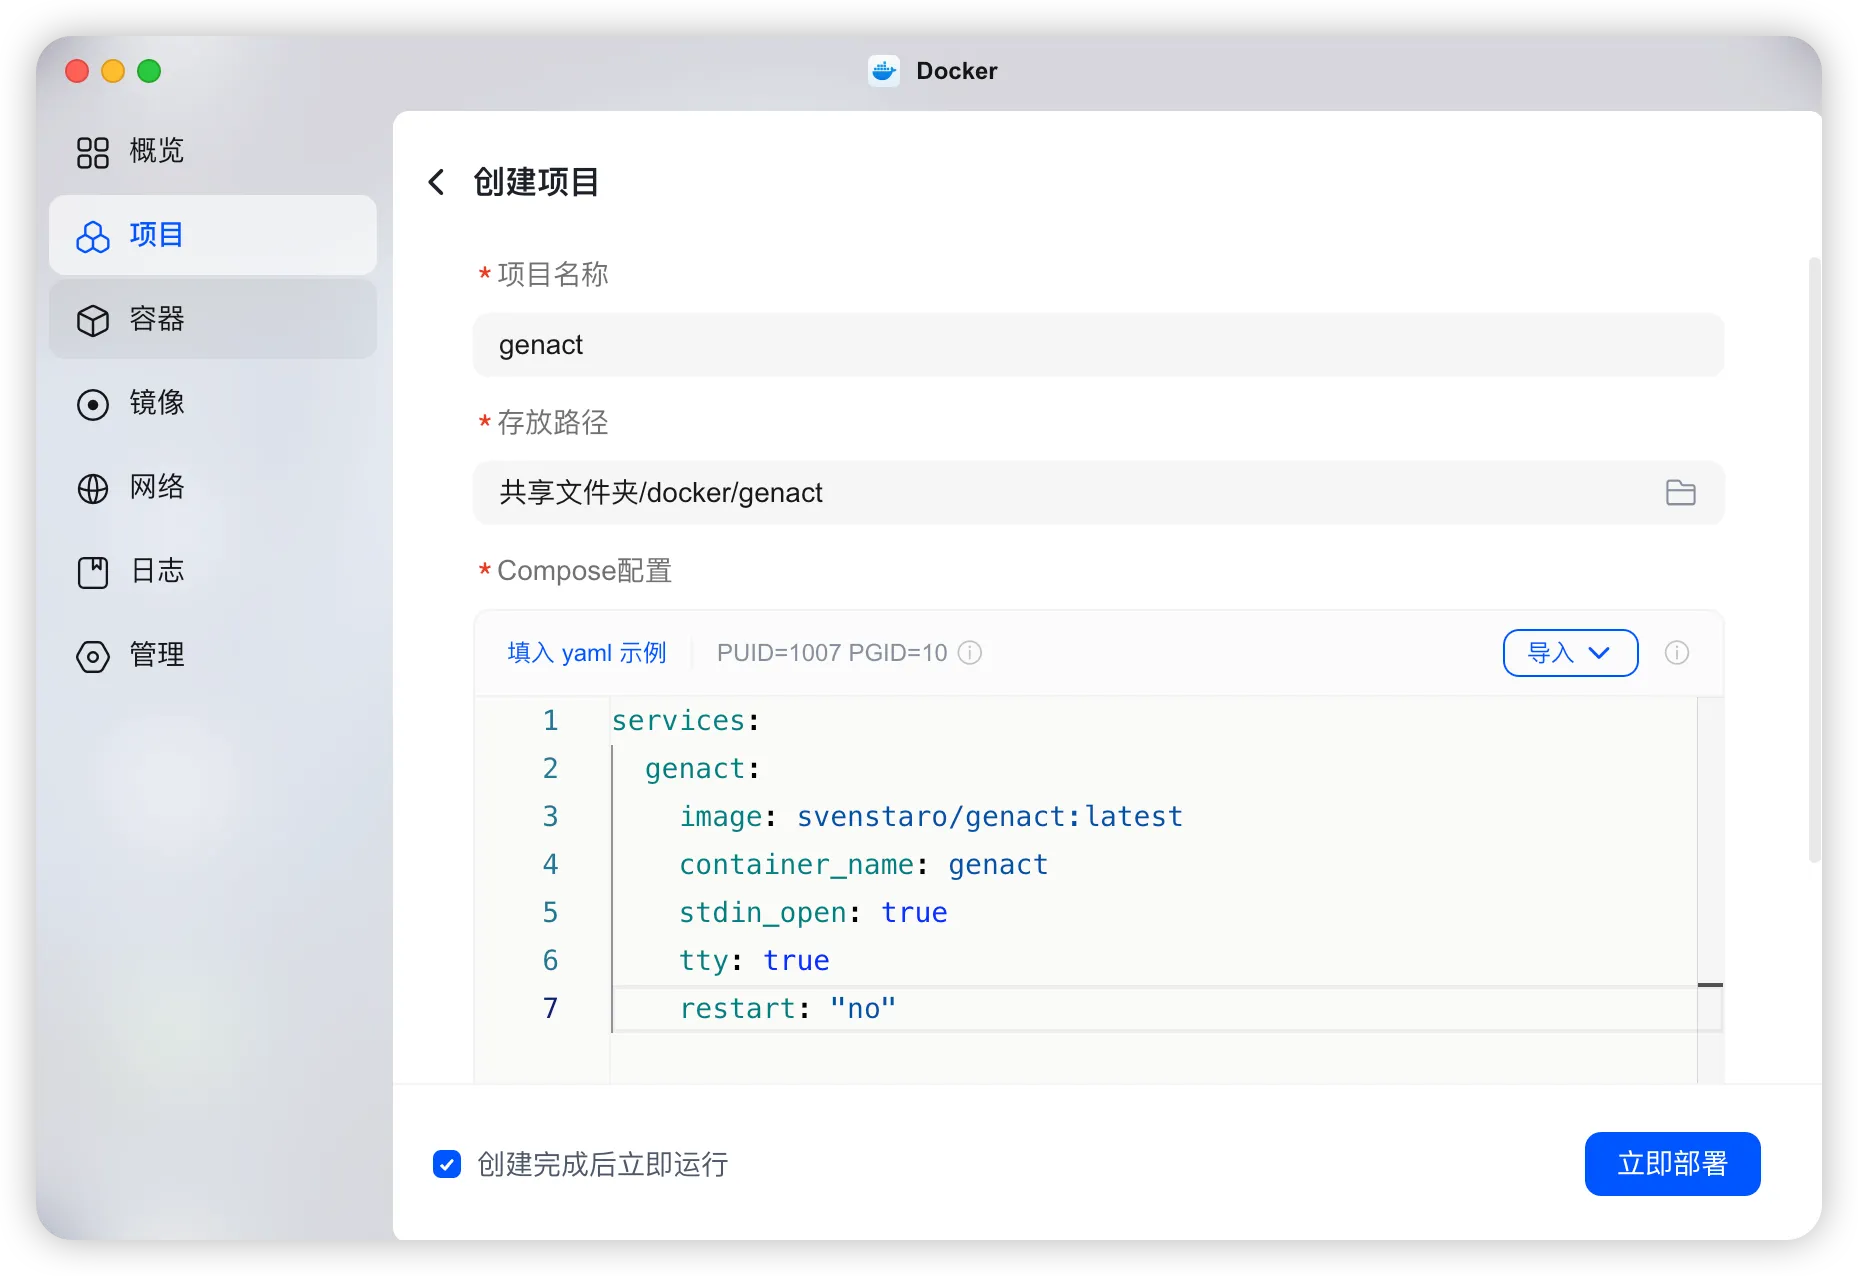Click the page vertical scrollbar
The image size is (1858, 1276).
pos(1814,560)
